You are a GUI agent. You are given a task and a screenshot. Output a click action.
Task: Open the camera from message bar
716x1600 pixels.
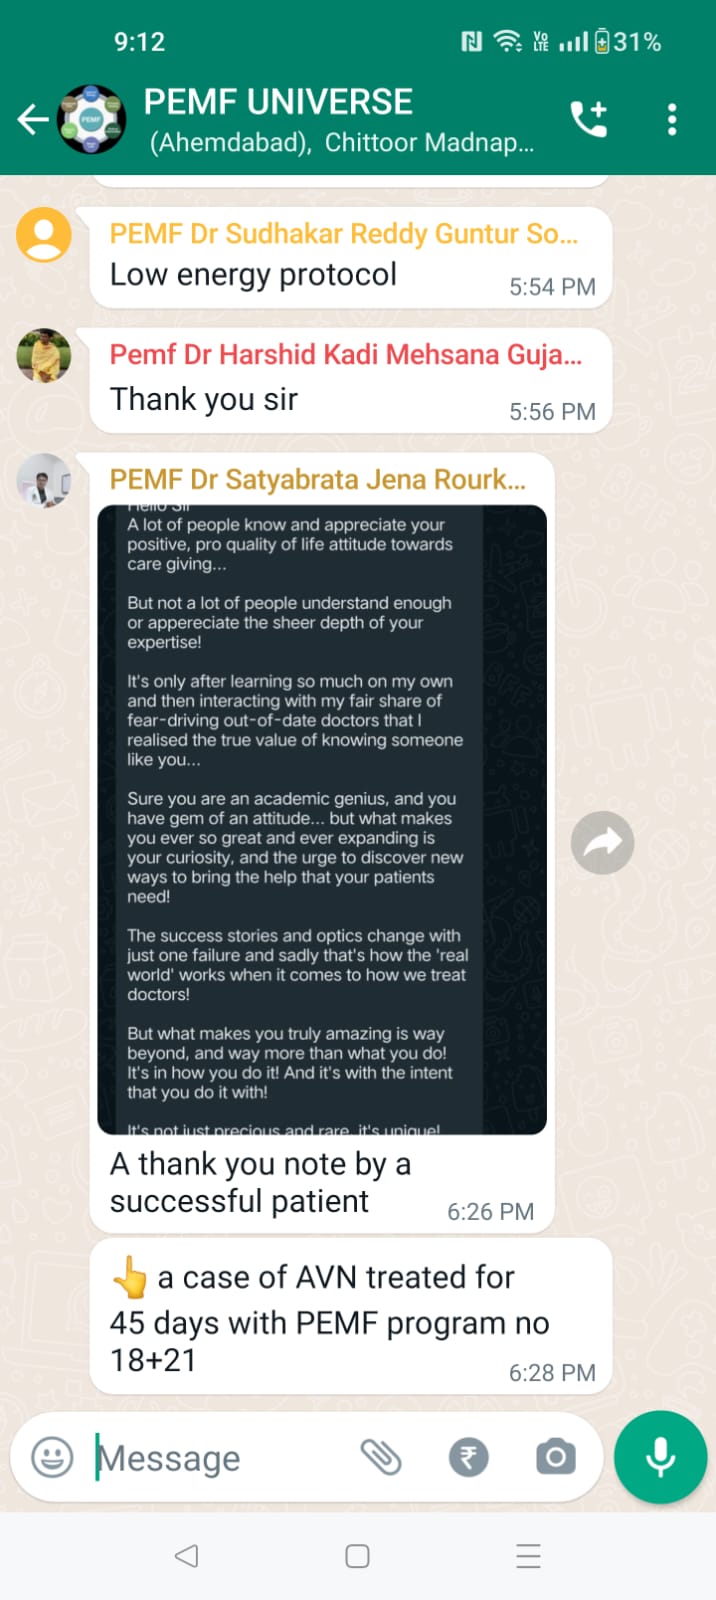tap(555, 1457)
